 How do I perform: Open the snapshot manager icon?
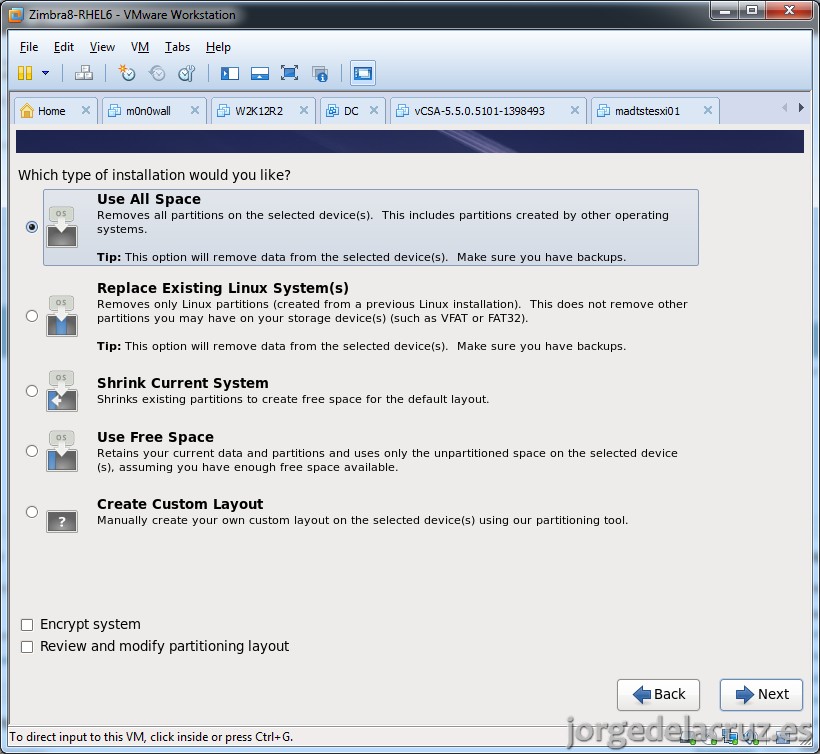187,73
